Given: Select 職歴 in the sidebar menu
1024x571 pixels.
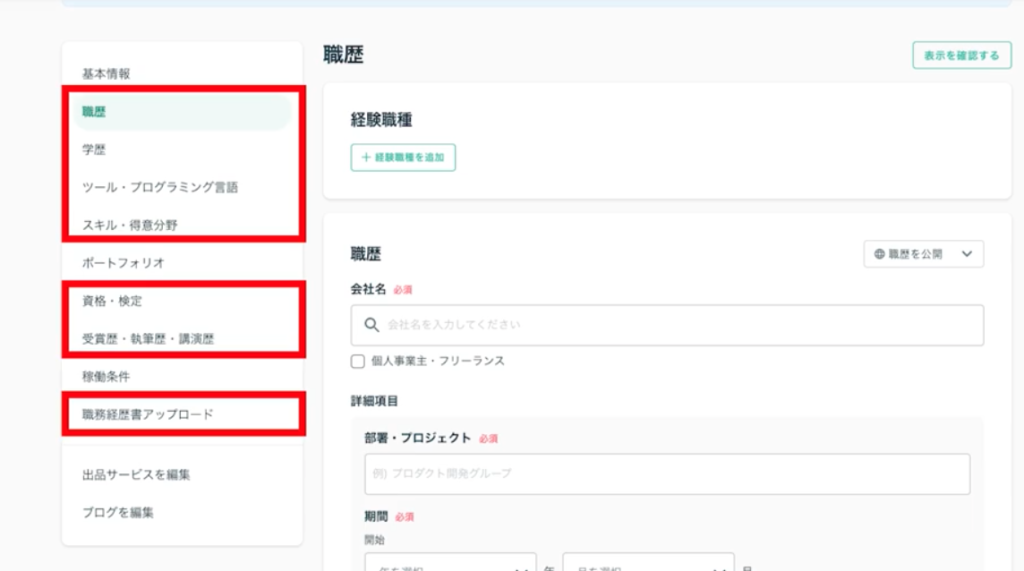Looking at the screenshot, I should pyautogui.click(x=94, y=112).
